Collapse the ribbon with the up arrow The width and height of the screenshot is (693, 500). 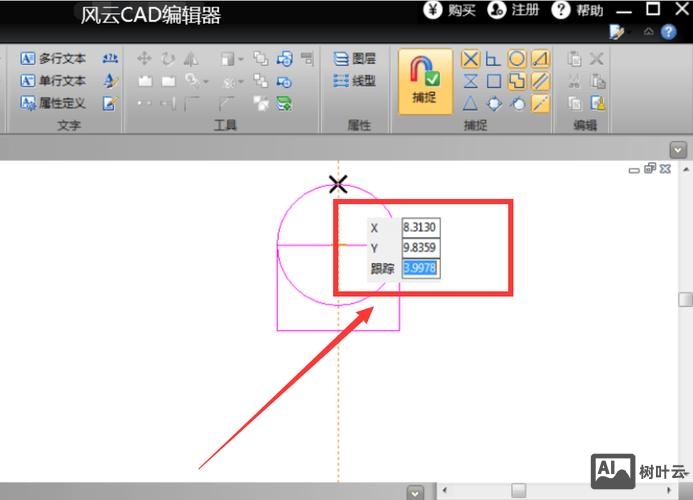pyautogui.click(x=648, y=32)
